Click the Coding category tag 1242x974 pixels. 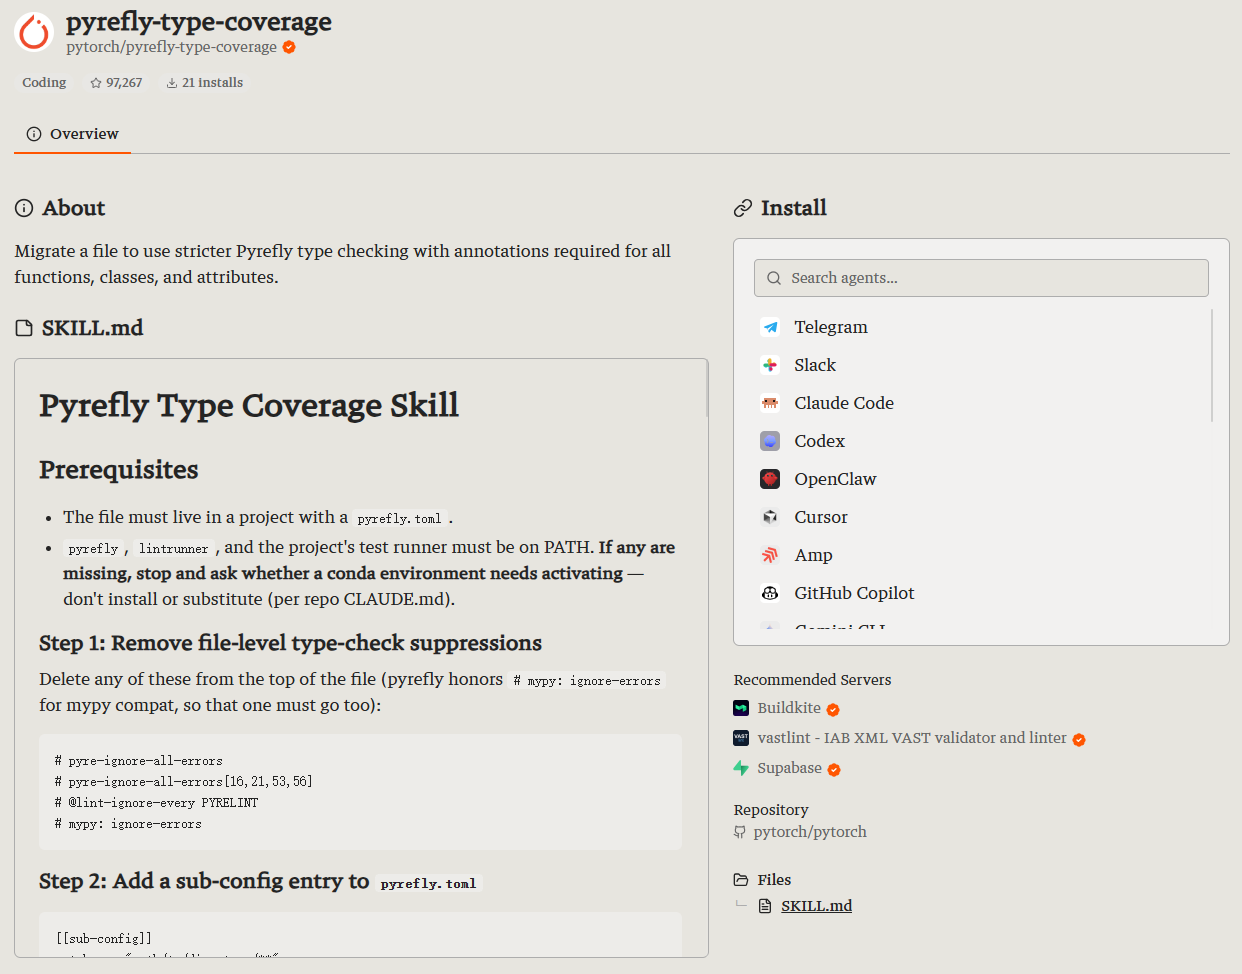click(44, 83)
